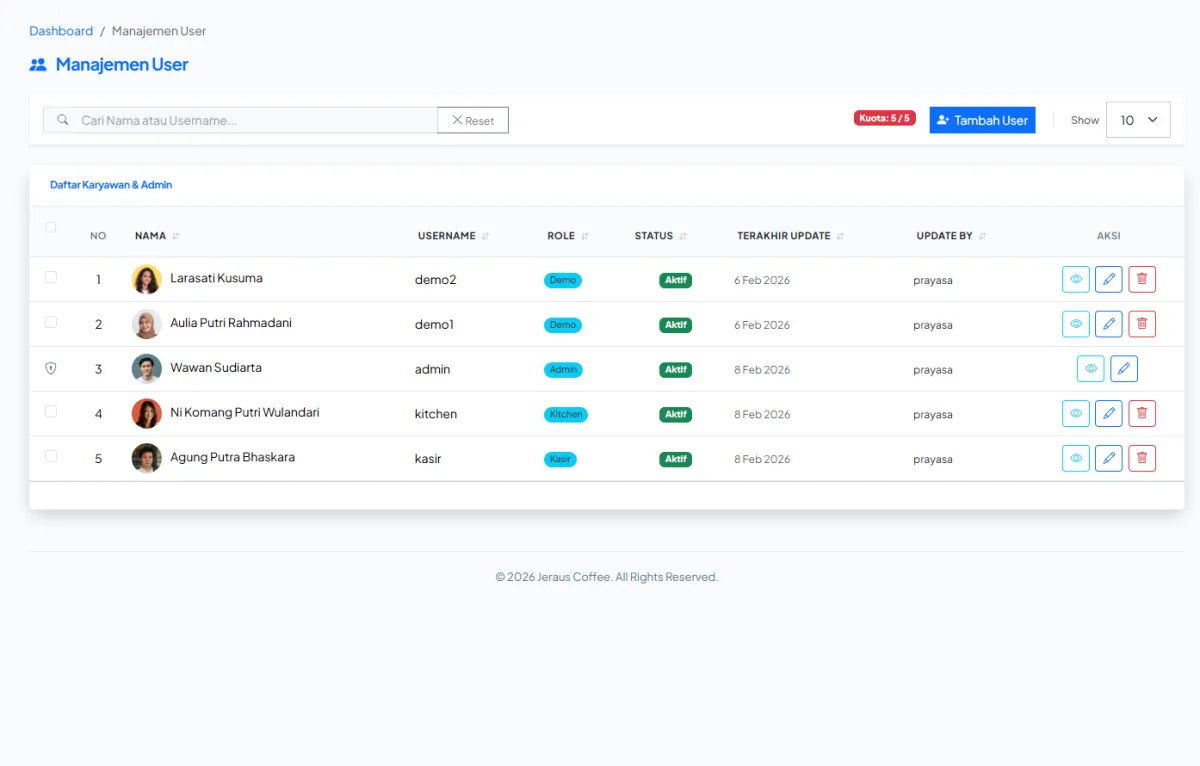Open the Daftar Karyawan & Admin tab

pos(111,185)
